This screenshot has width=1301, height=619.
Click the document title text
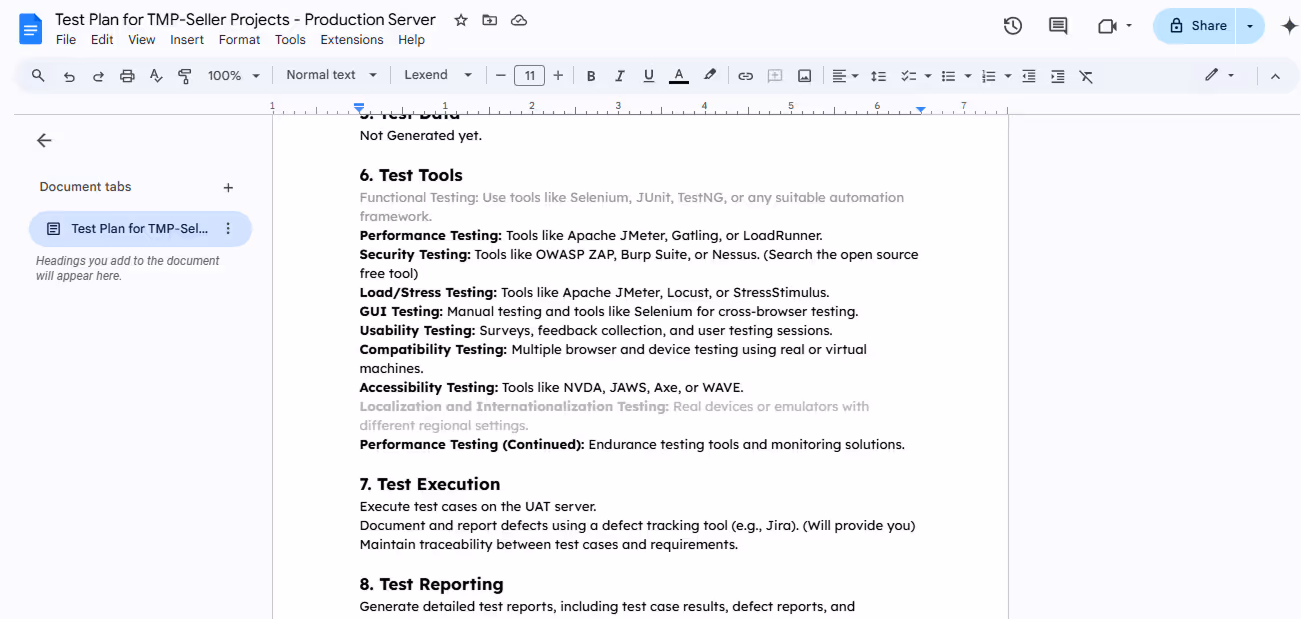click(245, 20)
